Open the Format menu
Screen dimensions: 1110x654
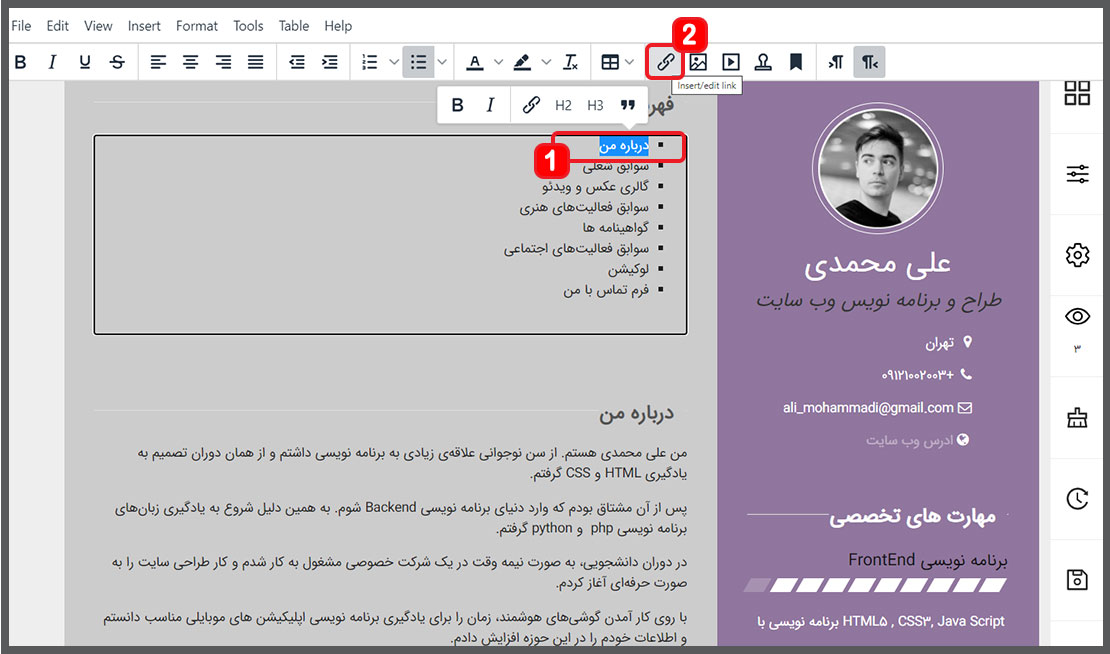click(x=196, y=26)
